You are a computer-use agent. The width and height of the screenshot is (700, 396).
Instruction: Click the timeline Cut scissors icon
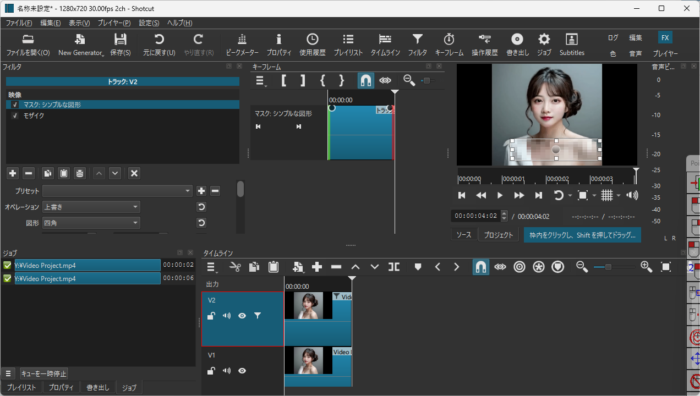click(x=235, y=267)
